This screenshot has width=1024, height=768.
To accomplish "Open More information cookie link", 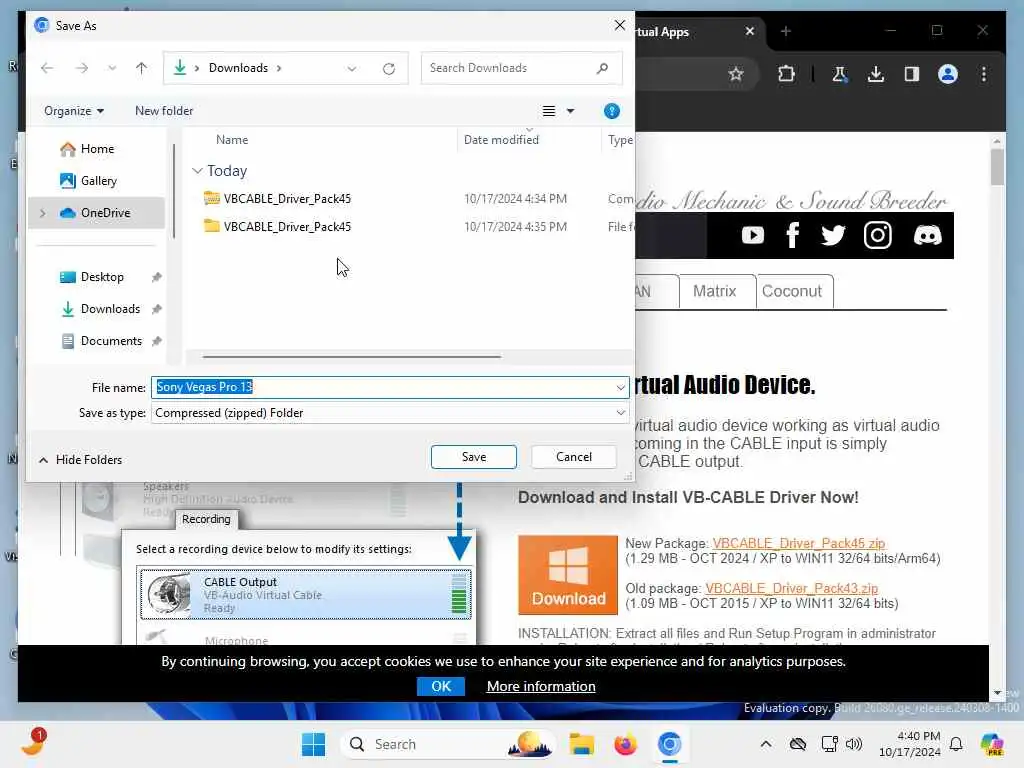I will pos(541,686).
